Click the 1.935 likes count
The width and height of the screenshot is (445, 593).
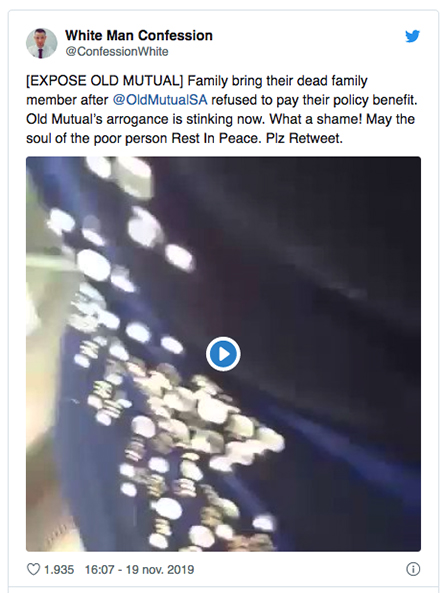(x=59, y=570)
